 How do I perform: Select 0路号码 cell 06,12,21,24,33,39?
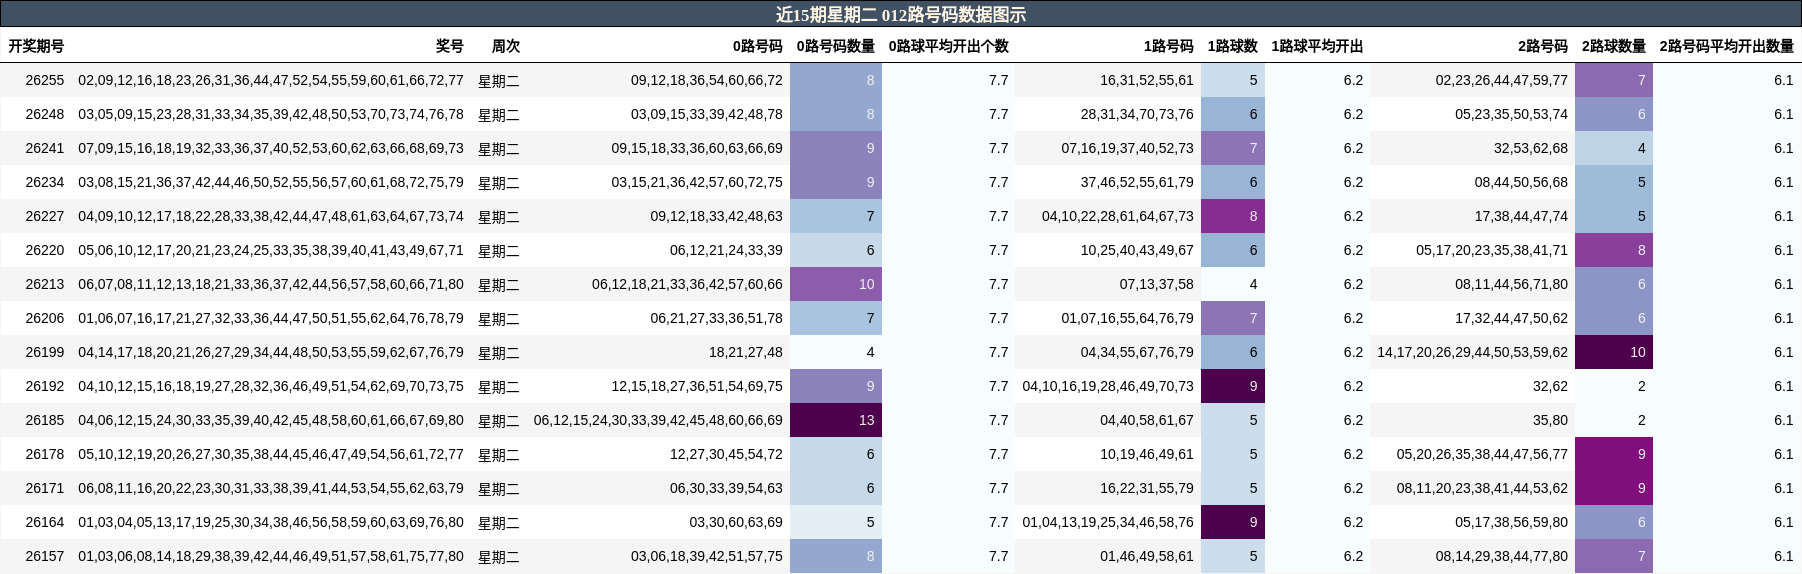pos(726,250)
